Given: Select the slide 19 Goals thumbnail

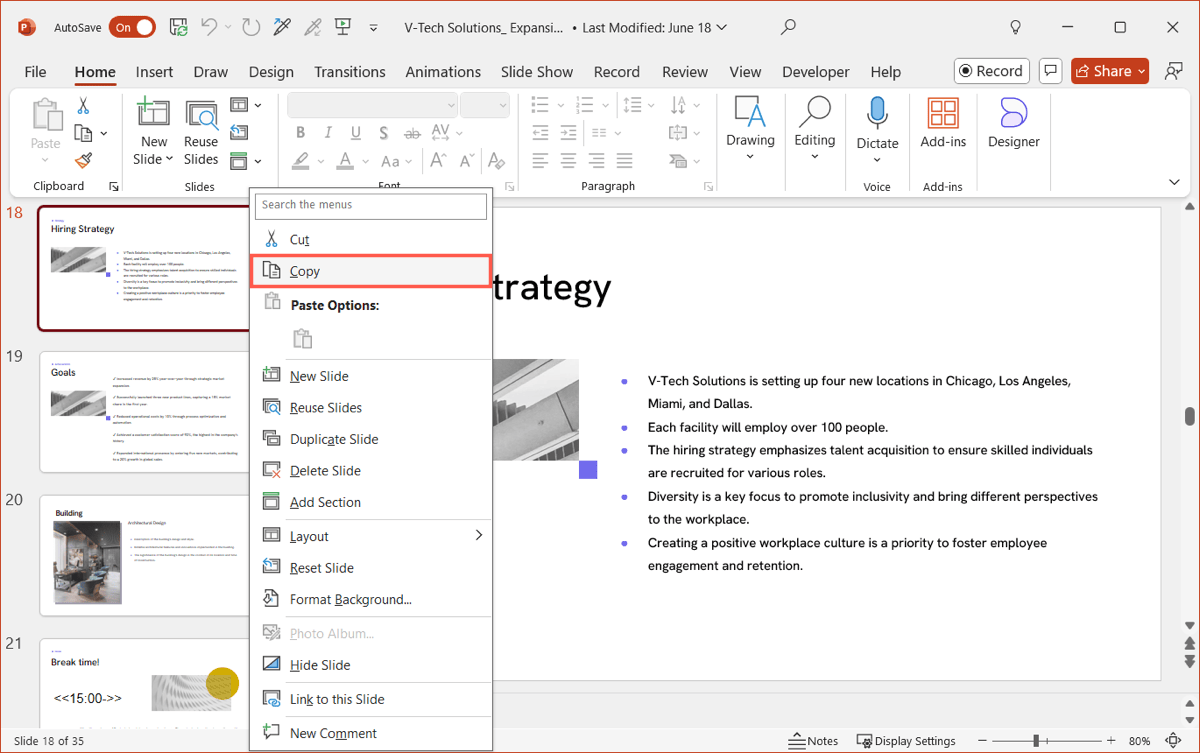Looking at the screenshot, I should pos(147,411).
